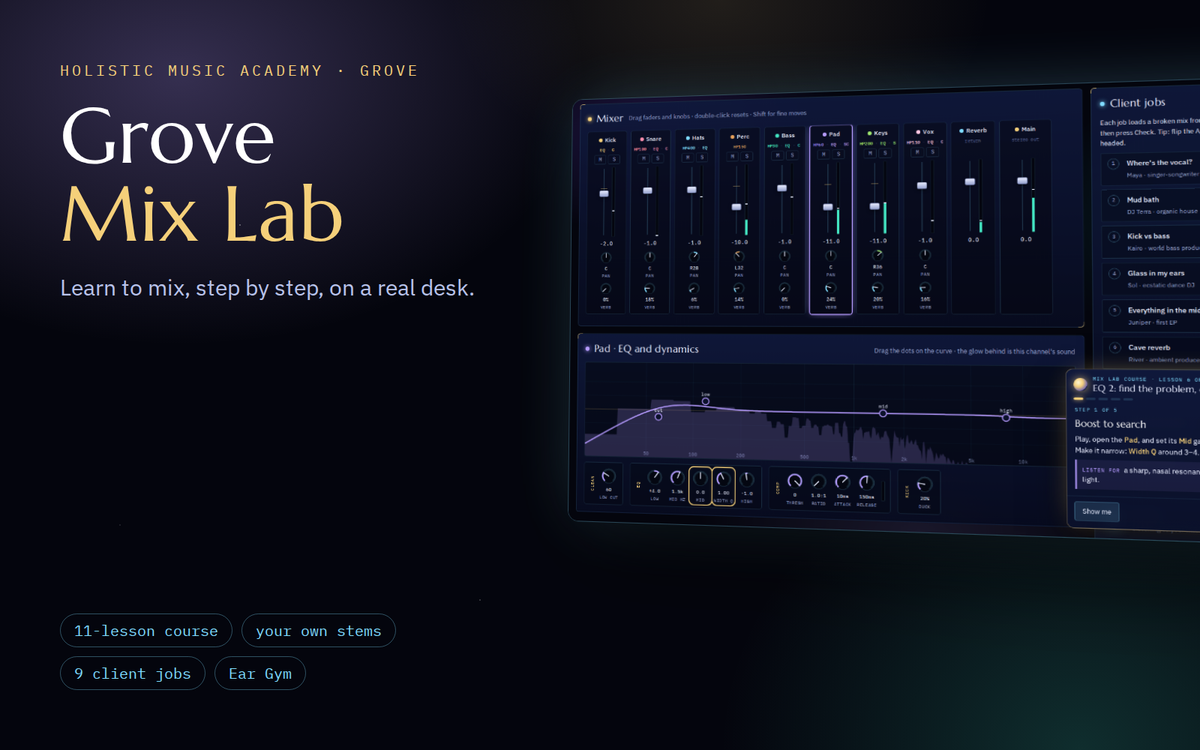This screenshot has width=1200, height=750.
Task: Click the Pad channel fader handle
Action: pos(828,207)
